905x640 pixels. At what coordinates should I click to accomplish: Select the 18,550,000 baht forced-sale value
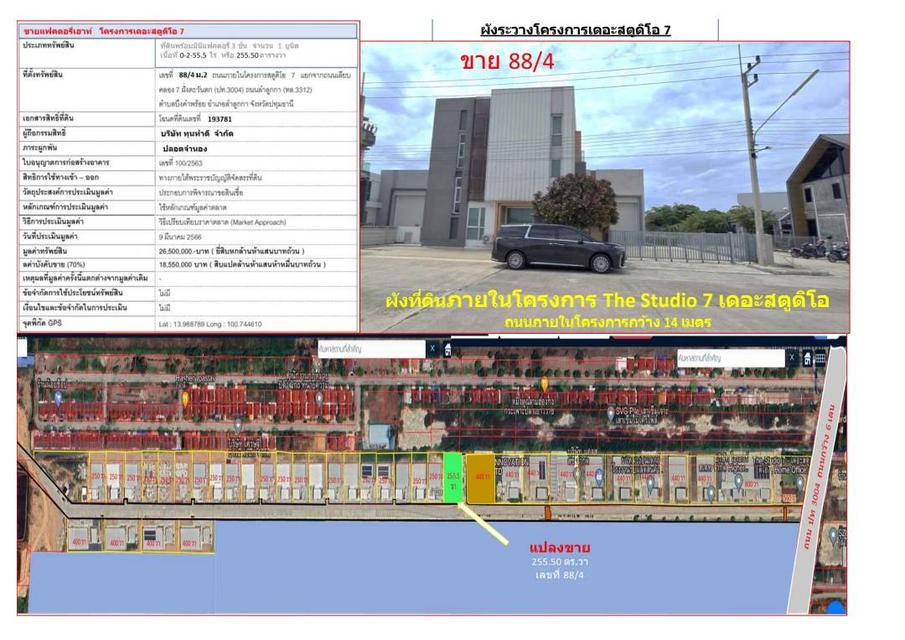pyautogui.click(x=242, y=264)
